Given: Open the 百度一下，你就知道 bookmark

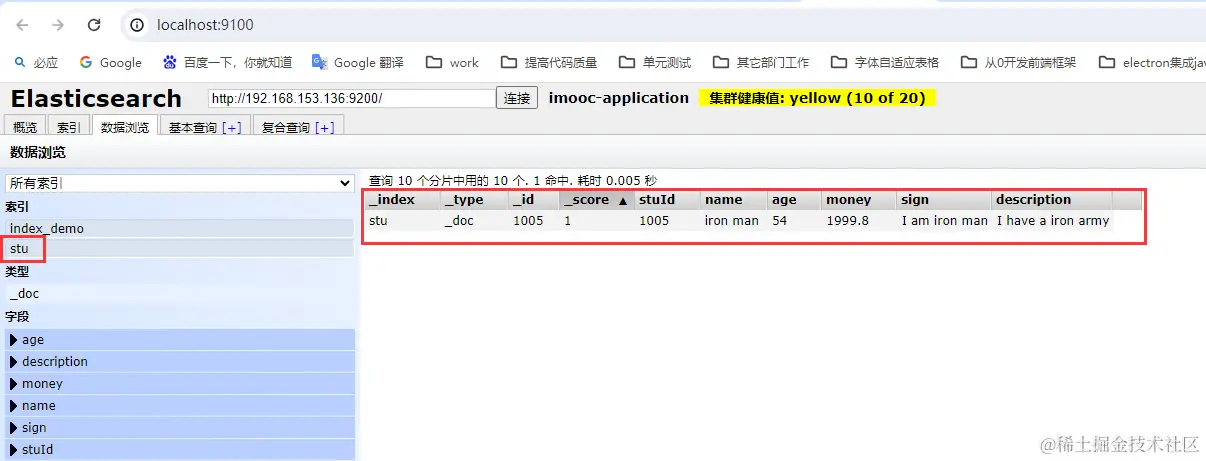Looking at the screenshot, I should (227, 62).
